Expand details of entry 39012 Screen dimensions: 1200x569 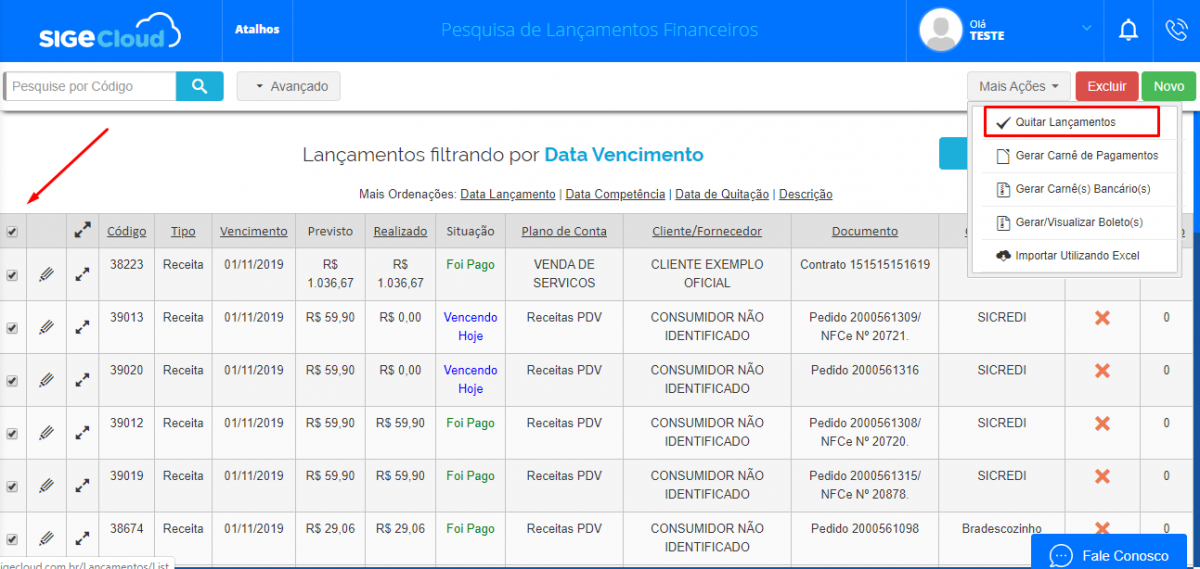[83, 433]
